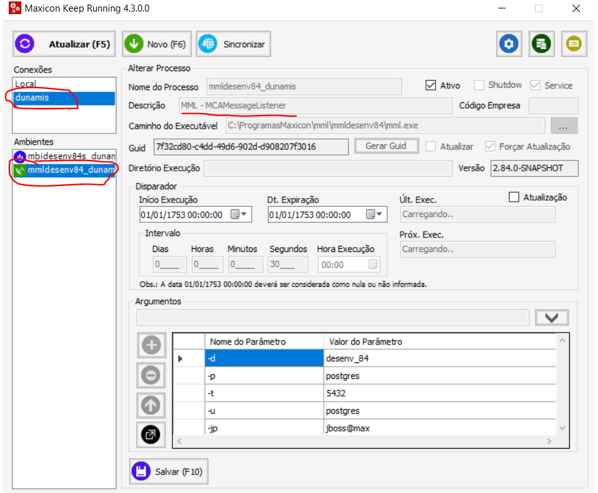Open the Dt. Expiração date picker dropdown

[375, 214]
